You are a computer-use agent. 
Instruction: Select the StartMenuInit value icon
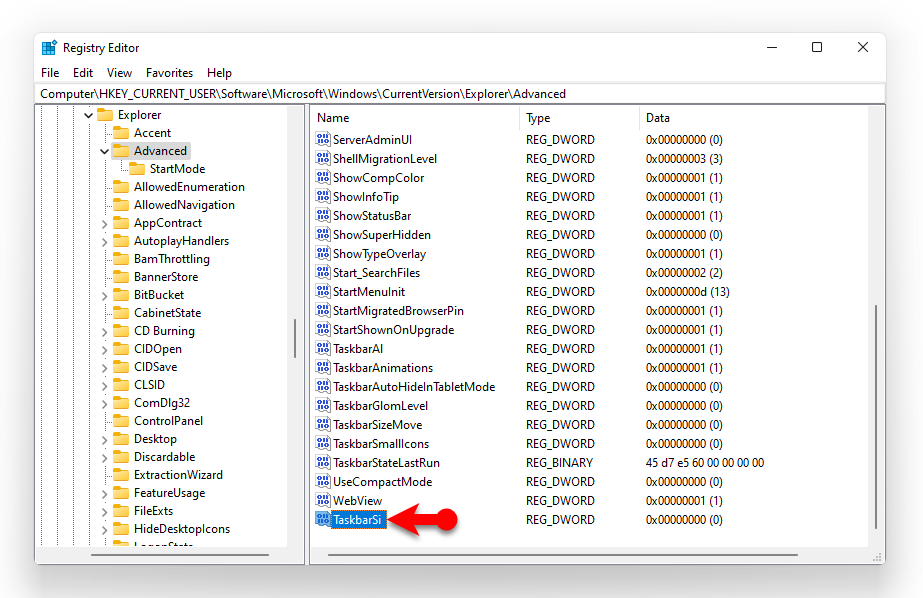(323, 291)
